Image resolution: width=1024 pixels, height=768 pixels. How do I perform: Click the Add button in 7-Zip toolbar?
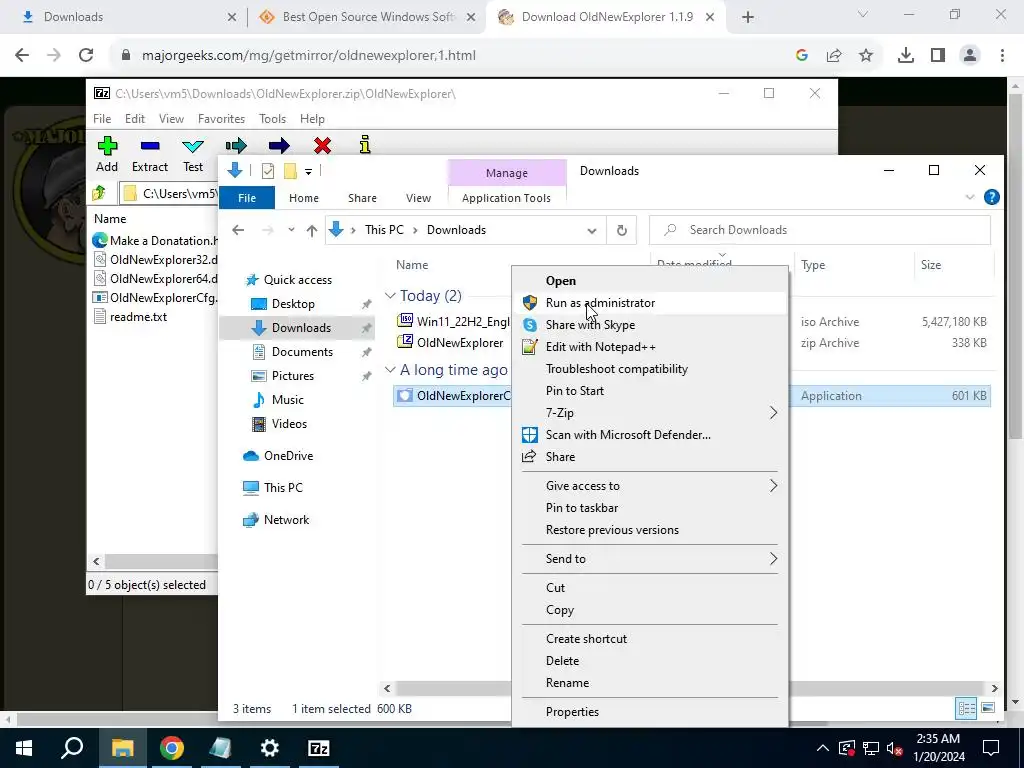pyautogui.click(x=107, y=154)
